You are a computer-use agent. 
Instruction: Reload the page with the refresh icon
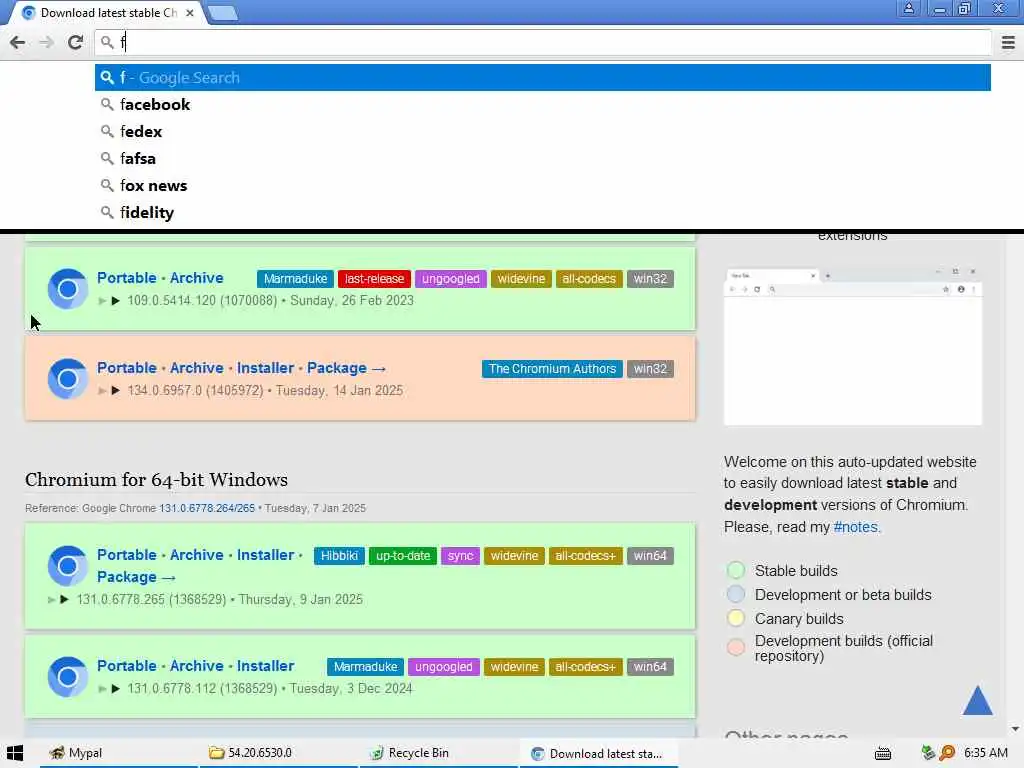pos(76,42)
